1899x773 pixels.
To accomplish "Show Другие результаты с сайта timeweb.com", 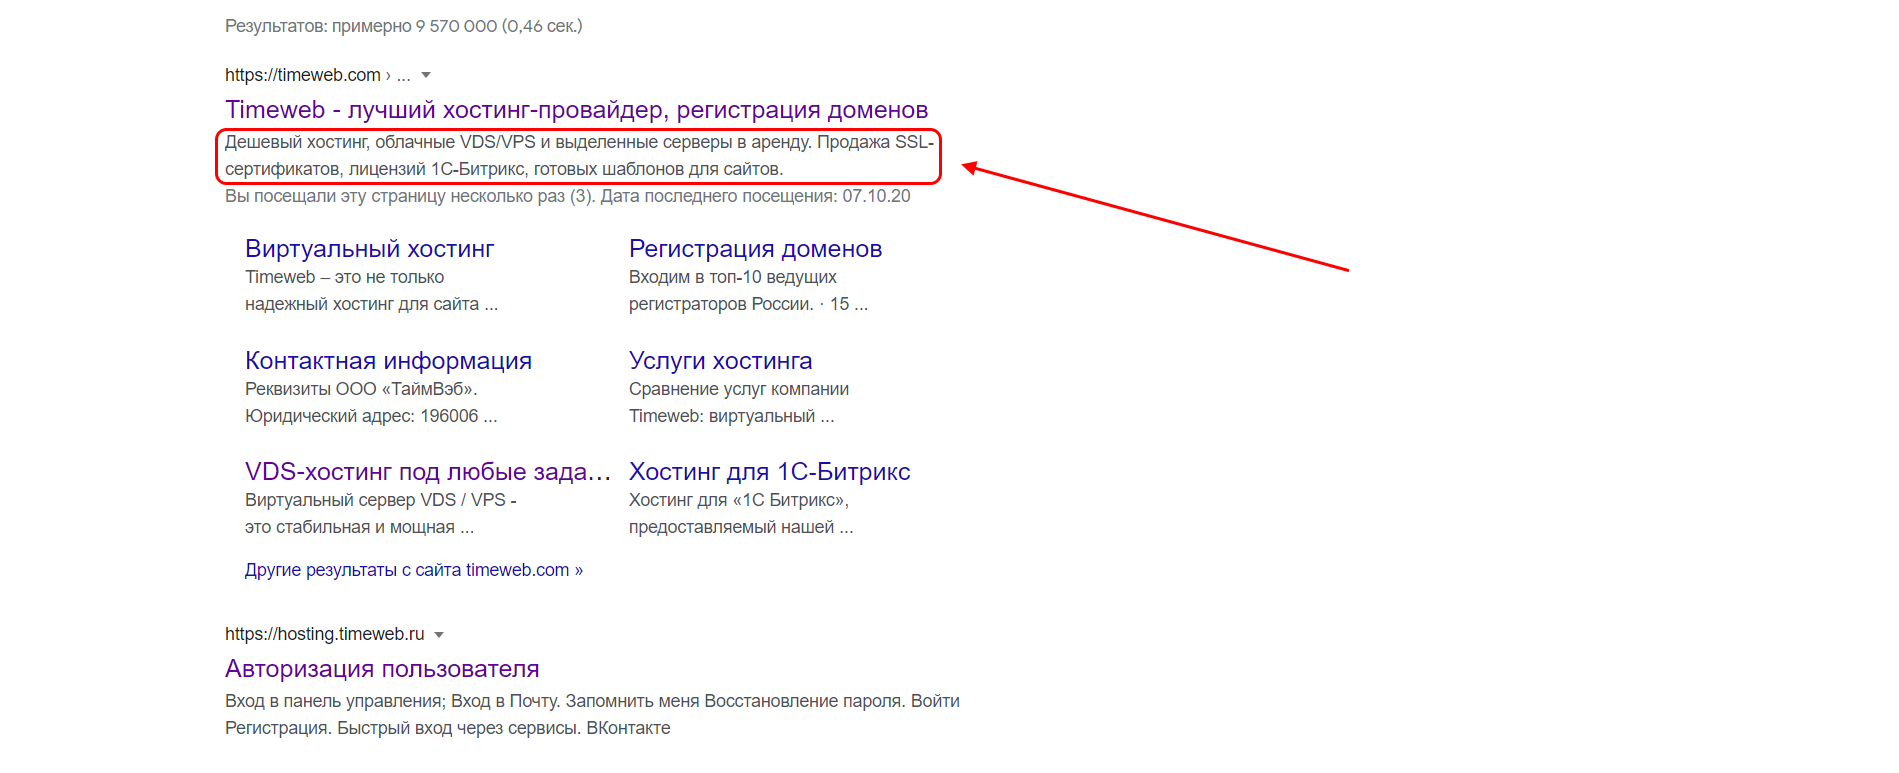I will 413,570.
